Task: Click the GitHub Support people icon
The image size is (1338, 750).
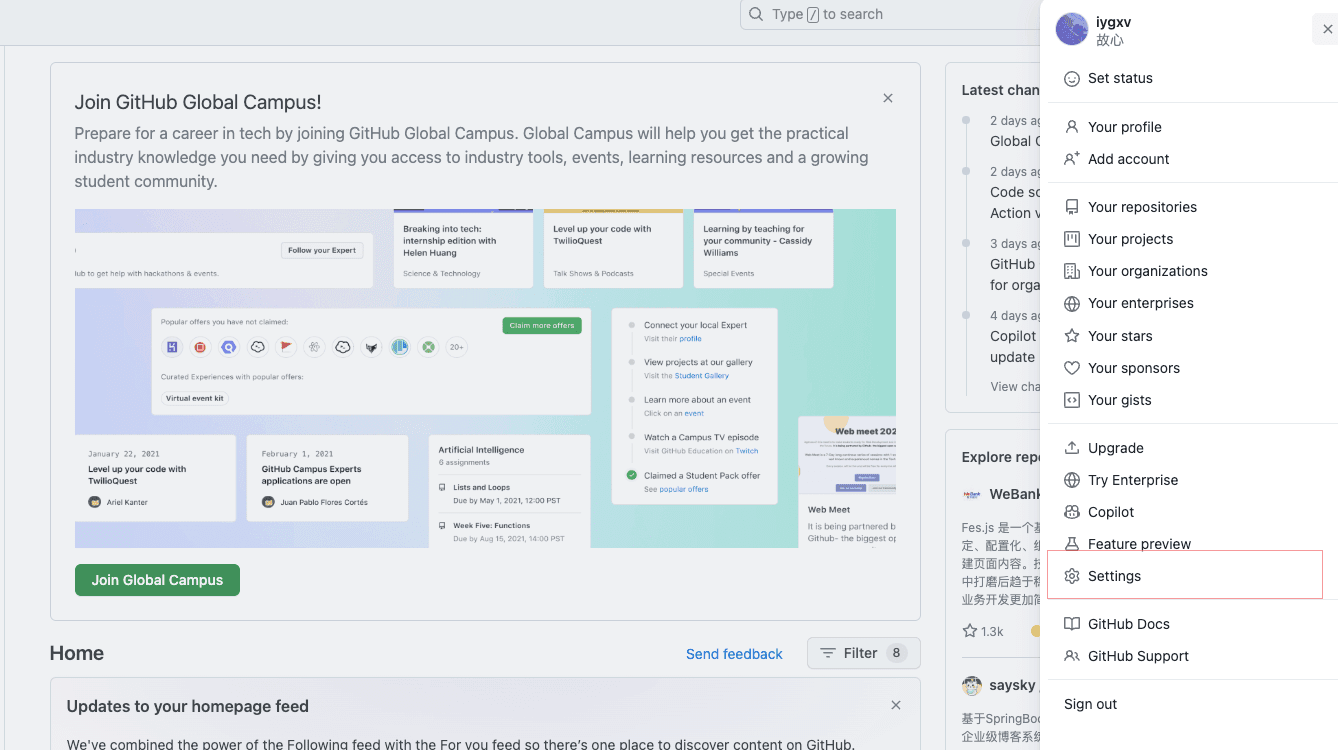Action: pos(1072,656)
